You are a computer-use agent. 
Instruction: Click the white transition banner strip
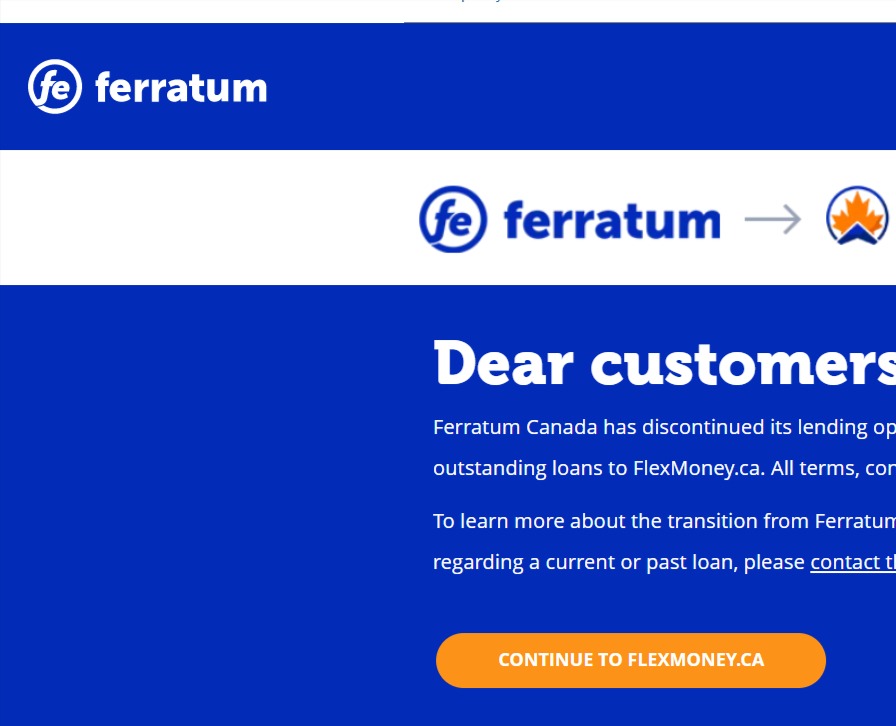click(x=200, y=218)
